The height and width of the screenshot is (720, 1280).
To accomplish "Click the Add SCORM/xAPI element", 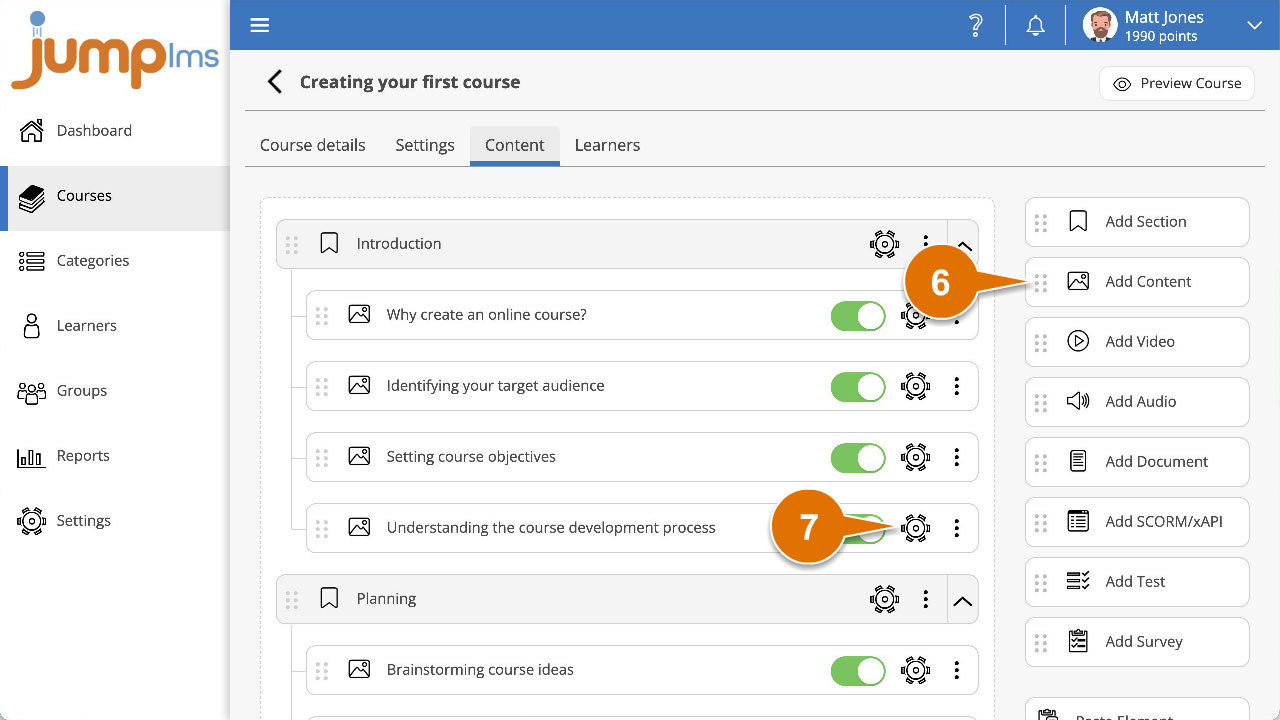I will point(1137,522).
